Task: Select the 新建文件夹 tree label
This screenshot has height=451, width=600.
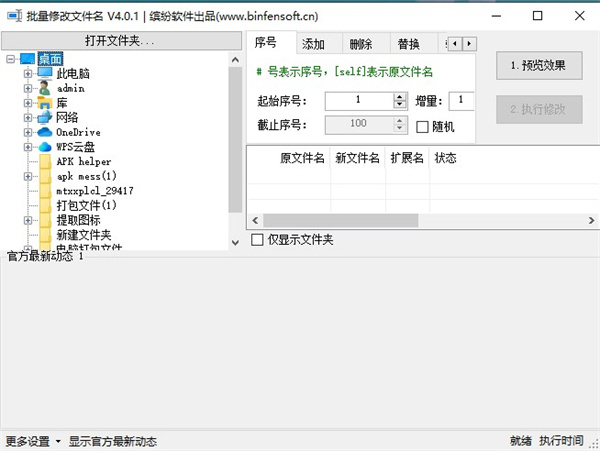Action: tap(84, 234)
